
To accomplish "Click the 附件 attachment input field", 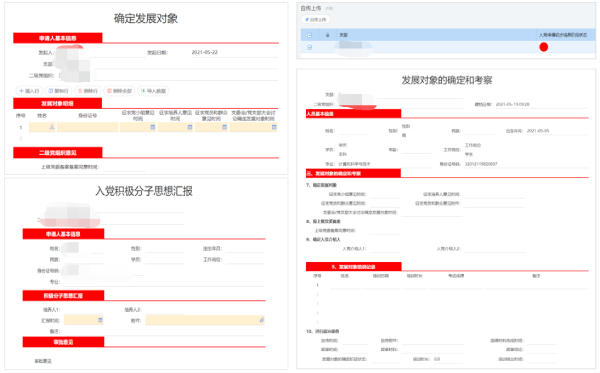I will tap(205, 320).
